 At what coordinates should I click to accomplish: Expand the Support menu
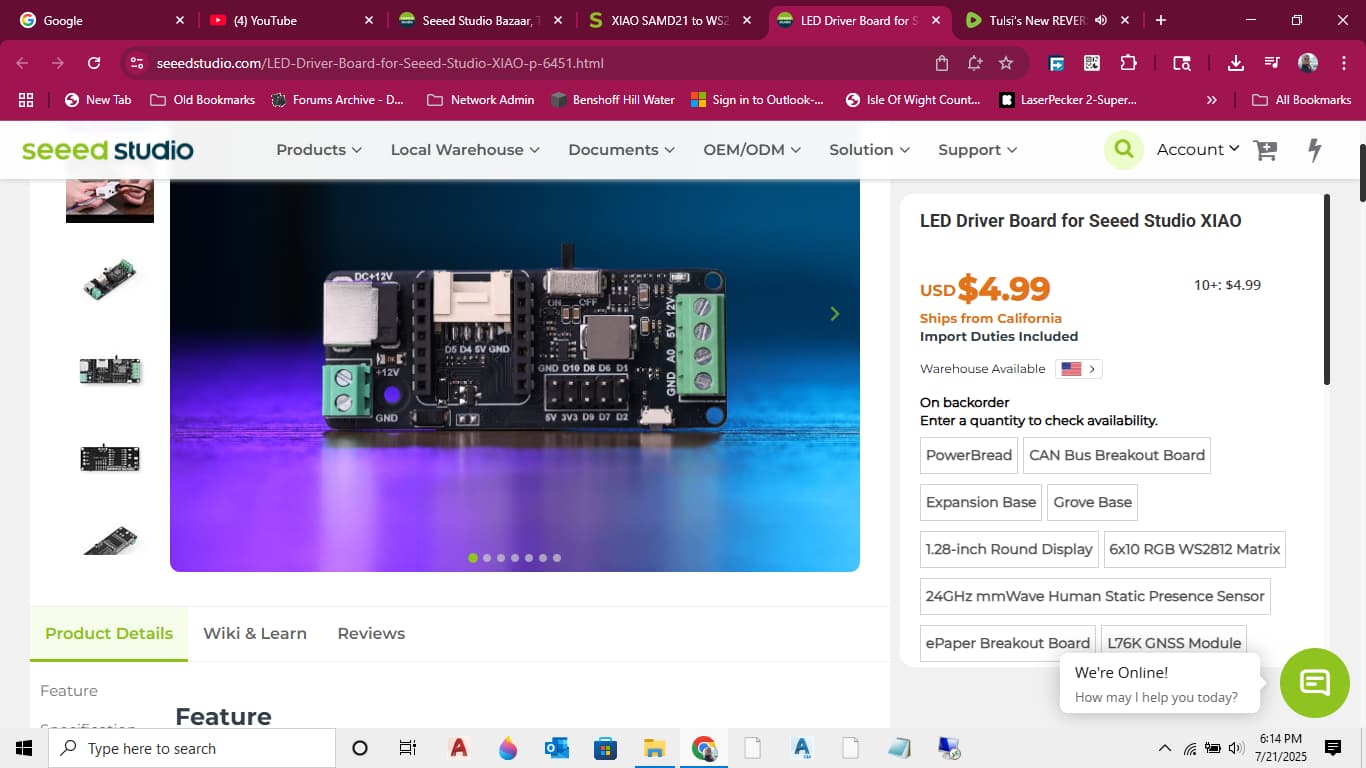977,150
